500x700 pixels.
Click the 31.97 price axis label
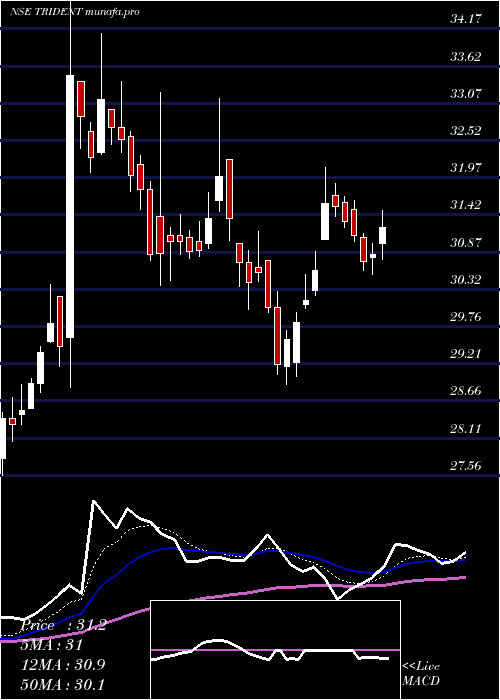(x=466, y=168)
